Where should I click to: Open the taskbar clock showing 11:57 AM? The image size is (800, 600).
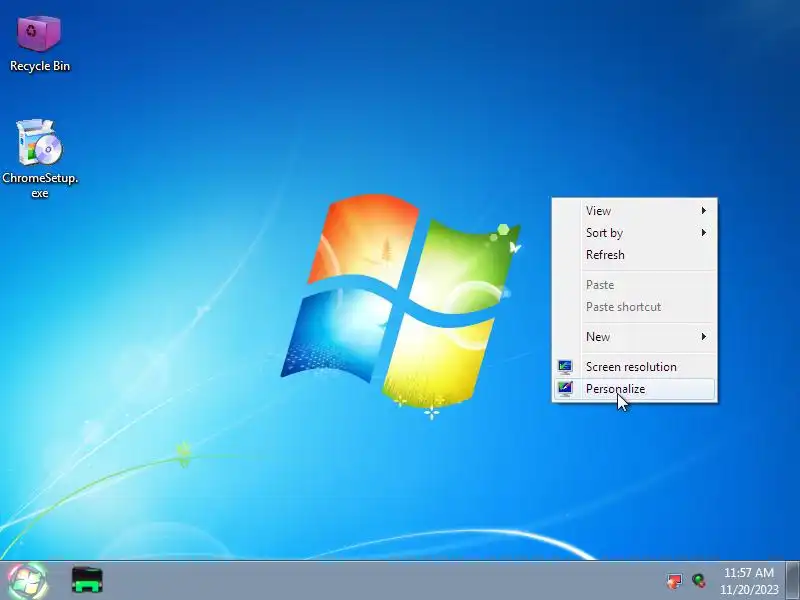coord(749,572)
